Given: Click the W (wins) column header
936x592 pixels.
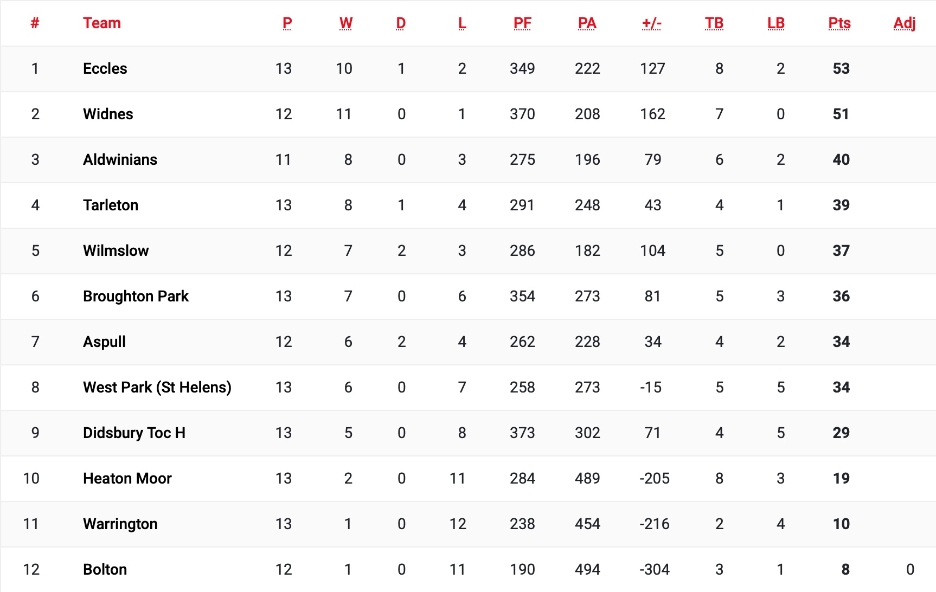Looking at the screenshot, I should point(346,23).
